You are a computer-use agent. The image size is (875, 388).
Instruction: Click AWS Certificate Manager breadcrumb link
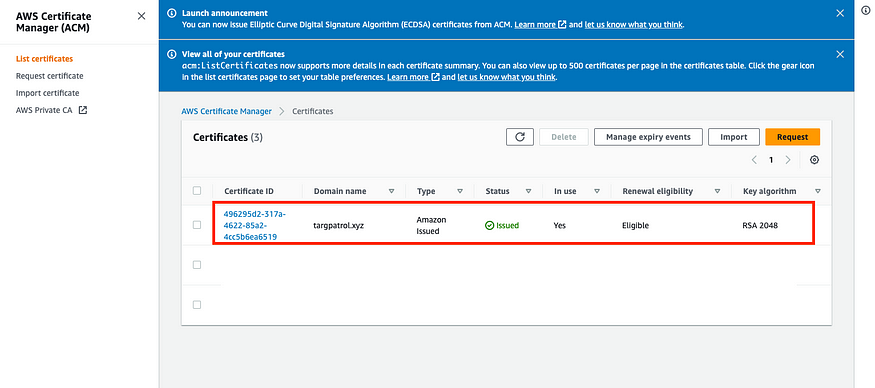click(x=227, y=111)
